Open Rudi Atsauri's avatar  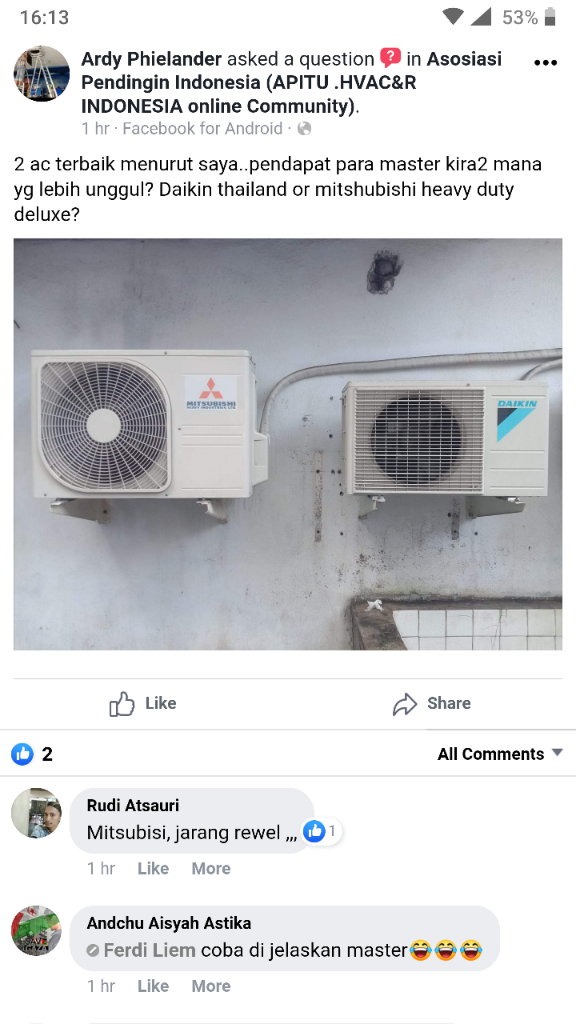[x=37, y=813]
